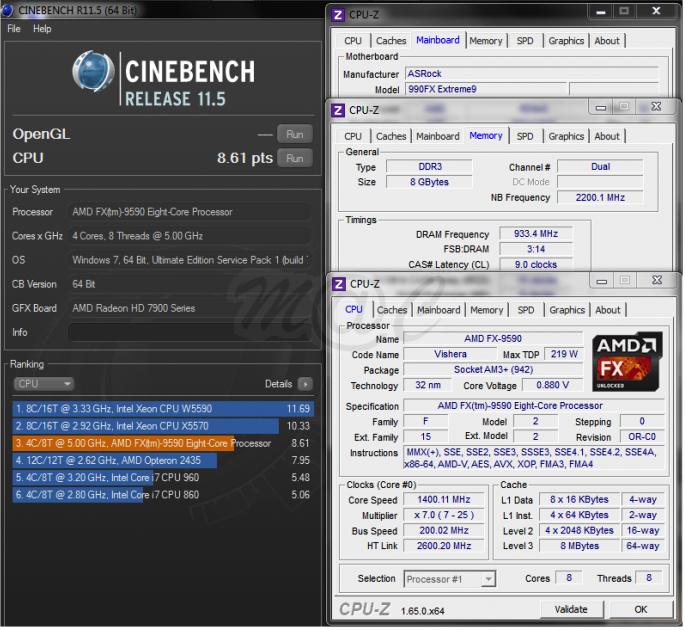Open the File menu in Cinebench
685x630 pixels.
click(x=14, y=29)
